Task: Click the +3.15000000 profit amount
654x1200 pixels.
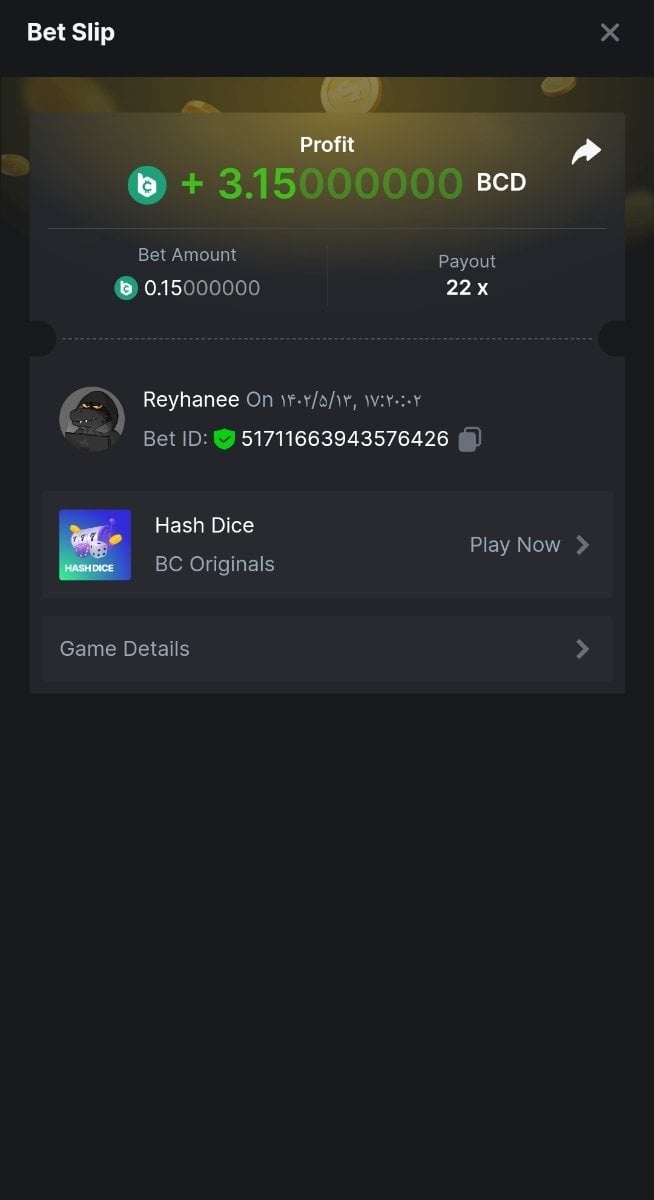Action: coord(322,184)
